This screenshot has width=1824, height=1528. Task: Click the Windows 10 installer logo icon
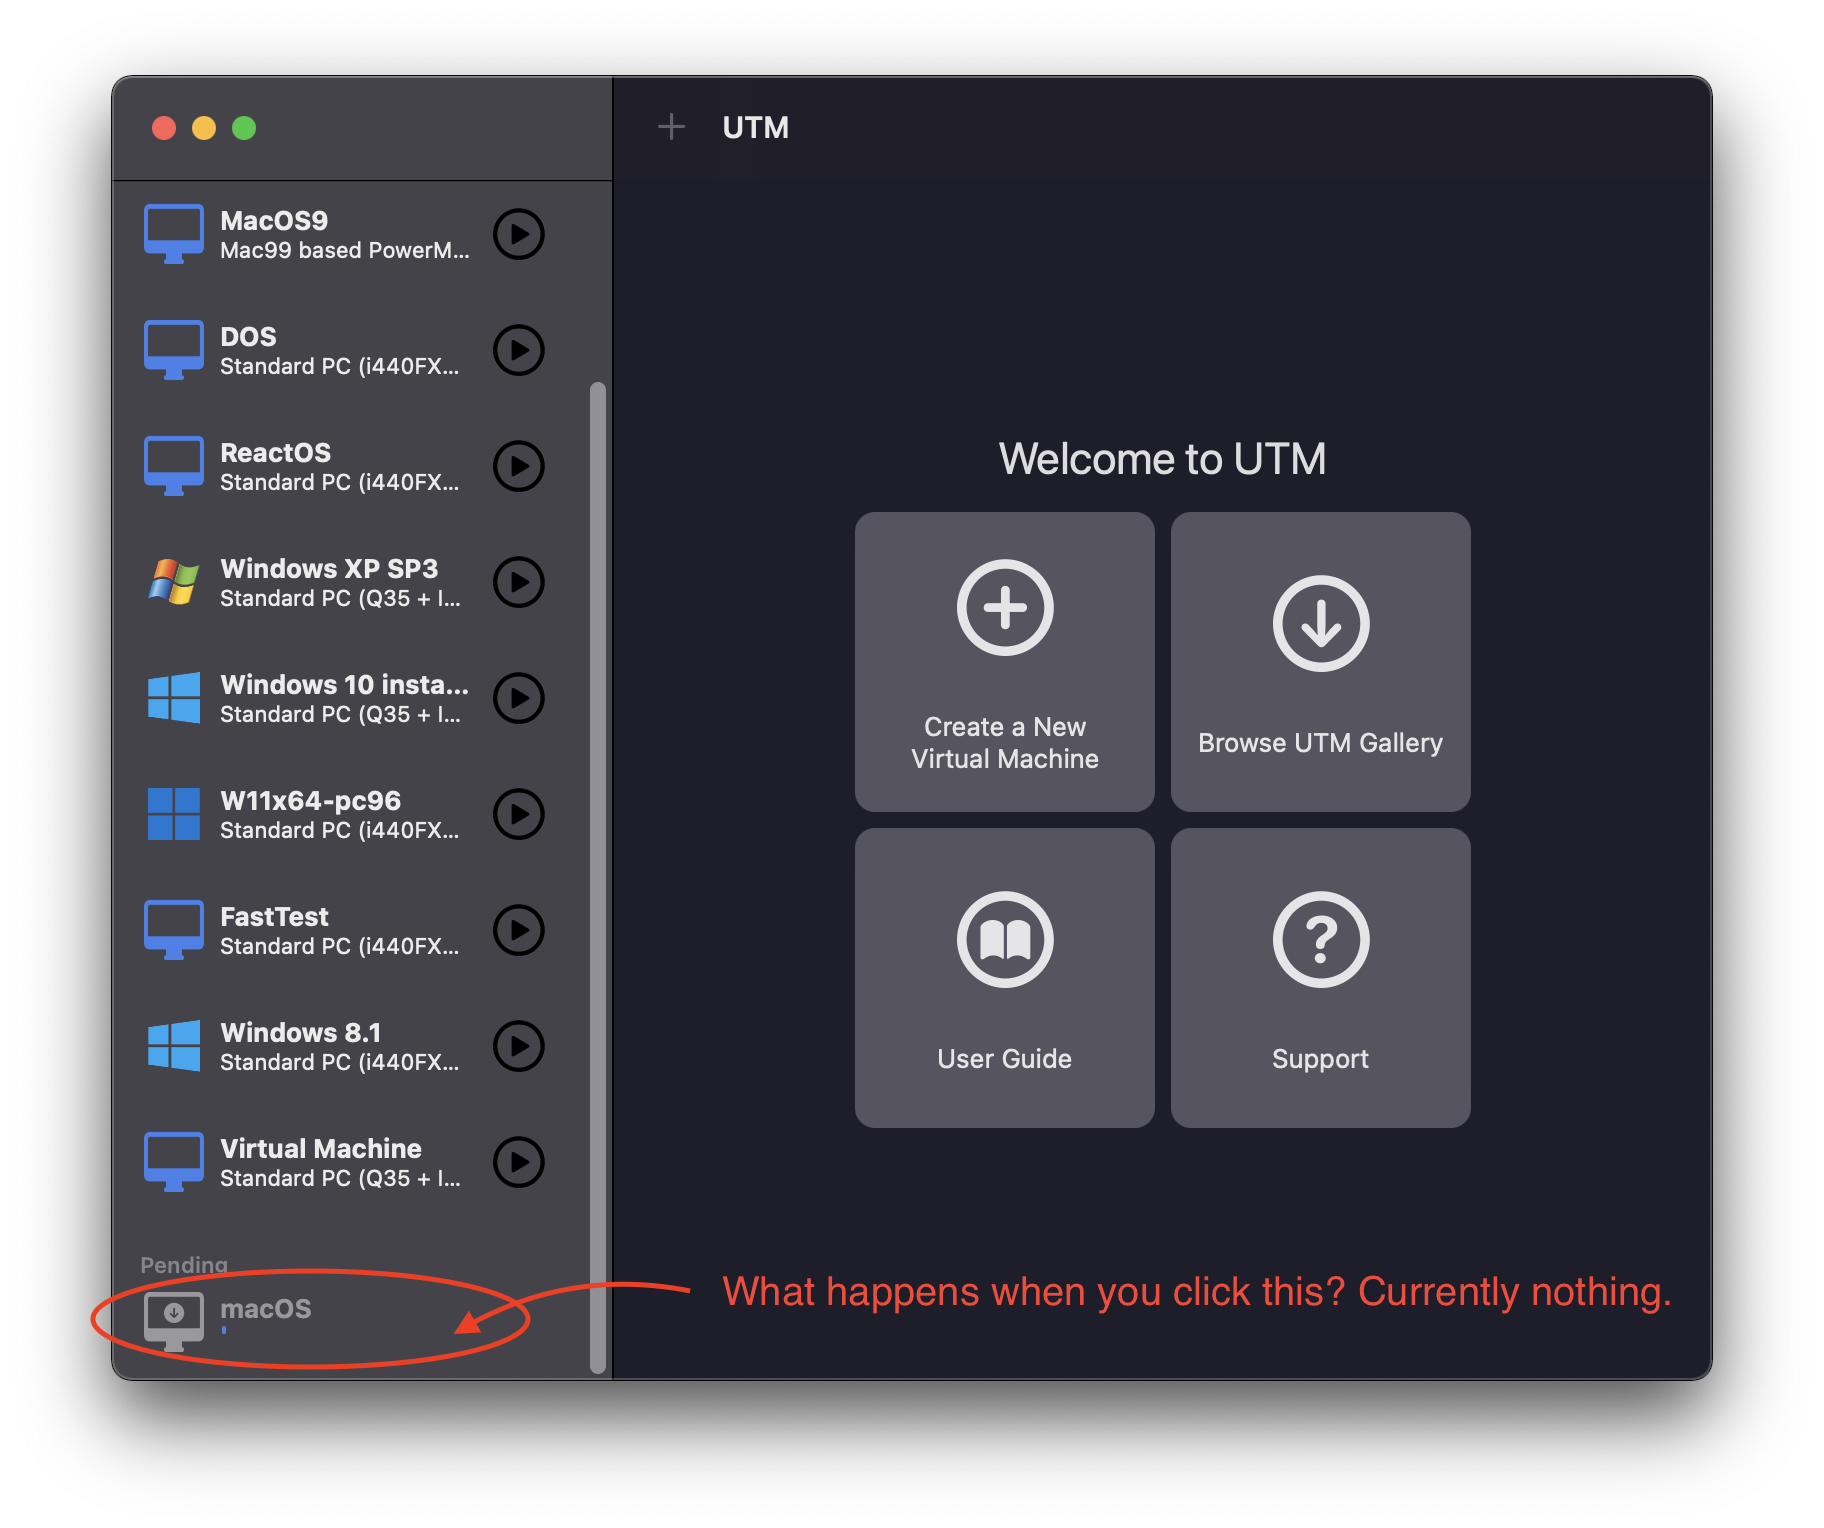pos(174,698)
